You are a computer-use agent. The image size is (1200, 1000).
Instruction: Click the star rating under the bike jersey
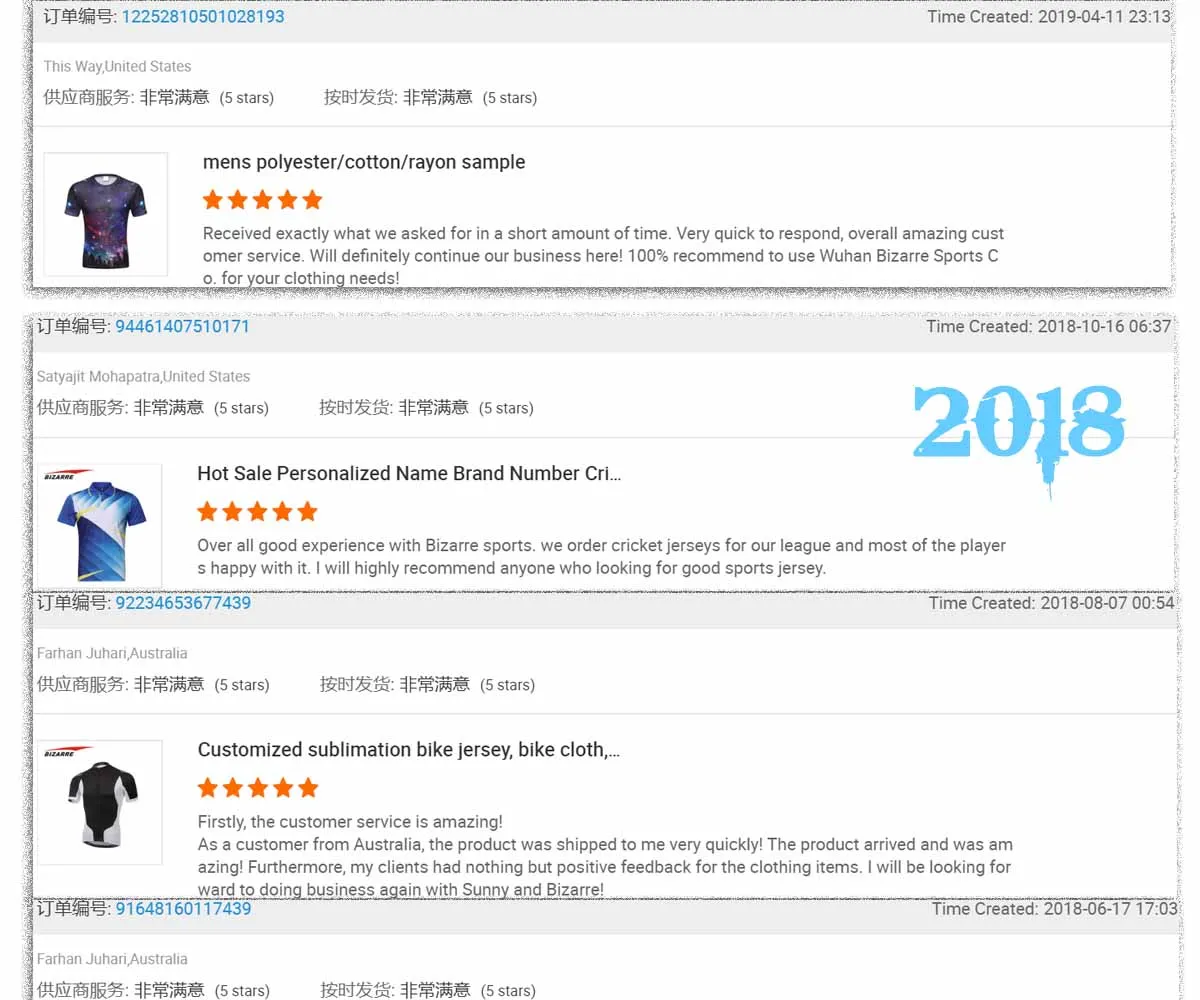tap(257, 788)
